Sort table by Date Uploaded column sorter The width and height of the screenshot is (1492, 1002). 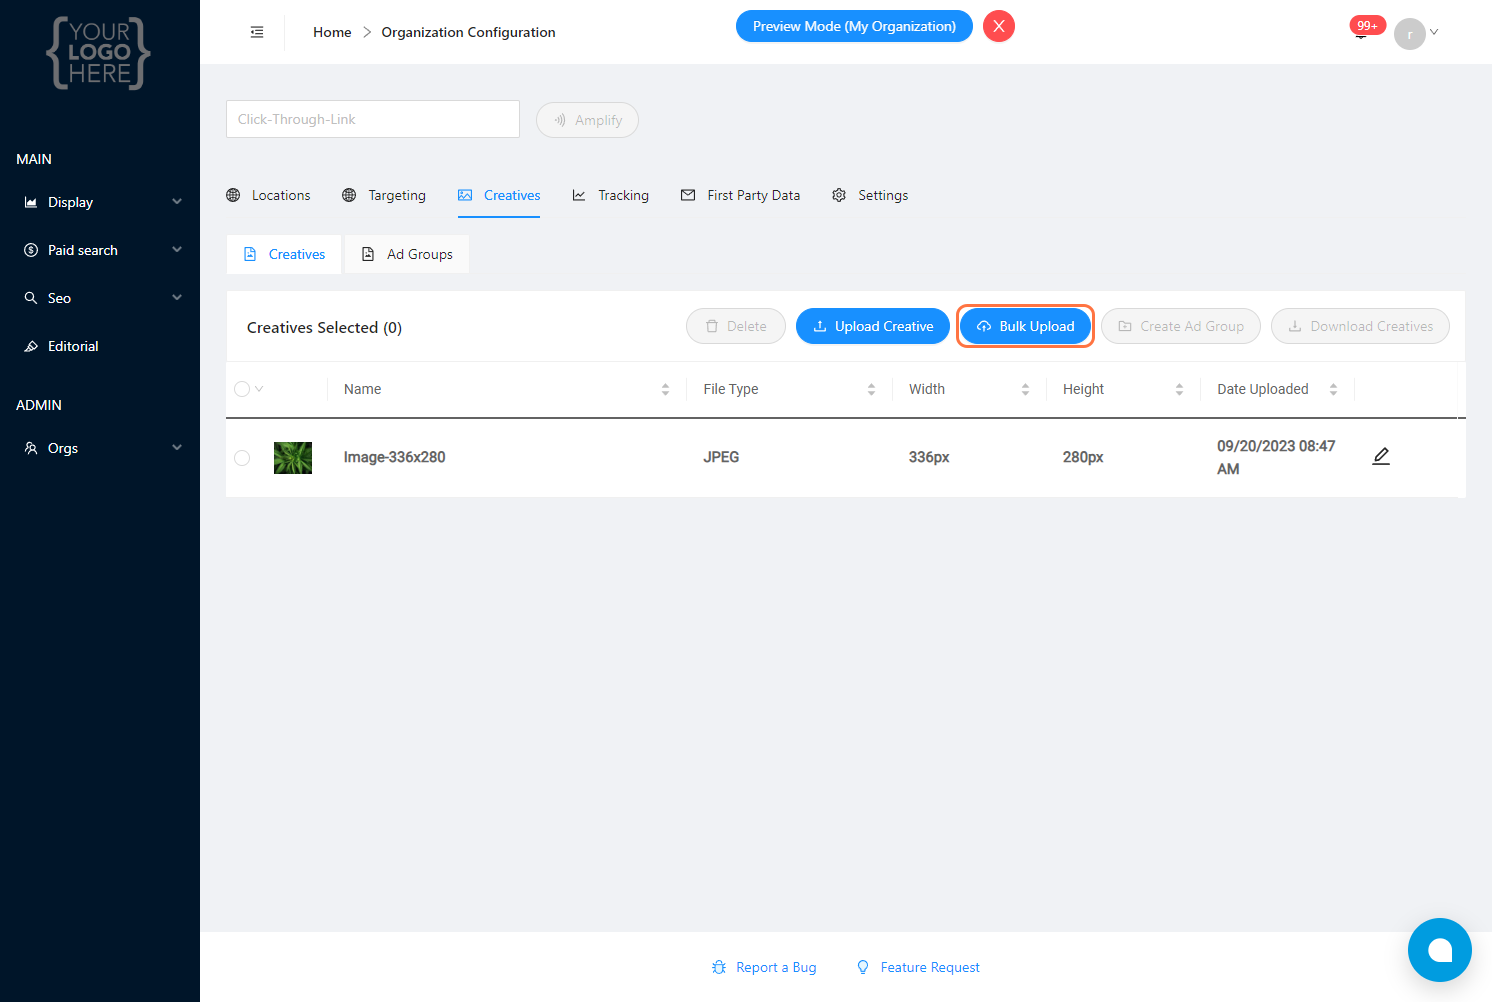pyautogui.click(x=1333, y=389)
